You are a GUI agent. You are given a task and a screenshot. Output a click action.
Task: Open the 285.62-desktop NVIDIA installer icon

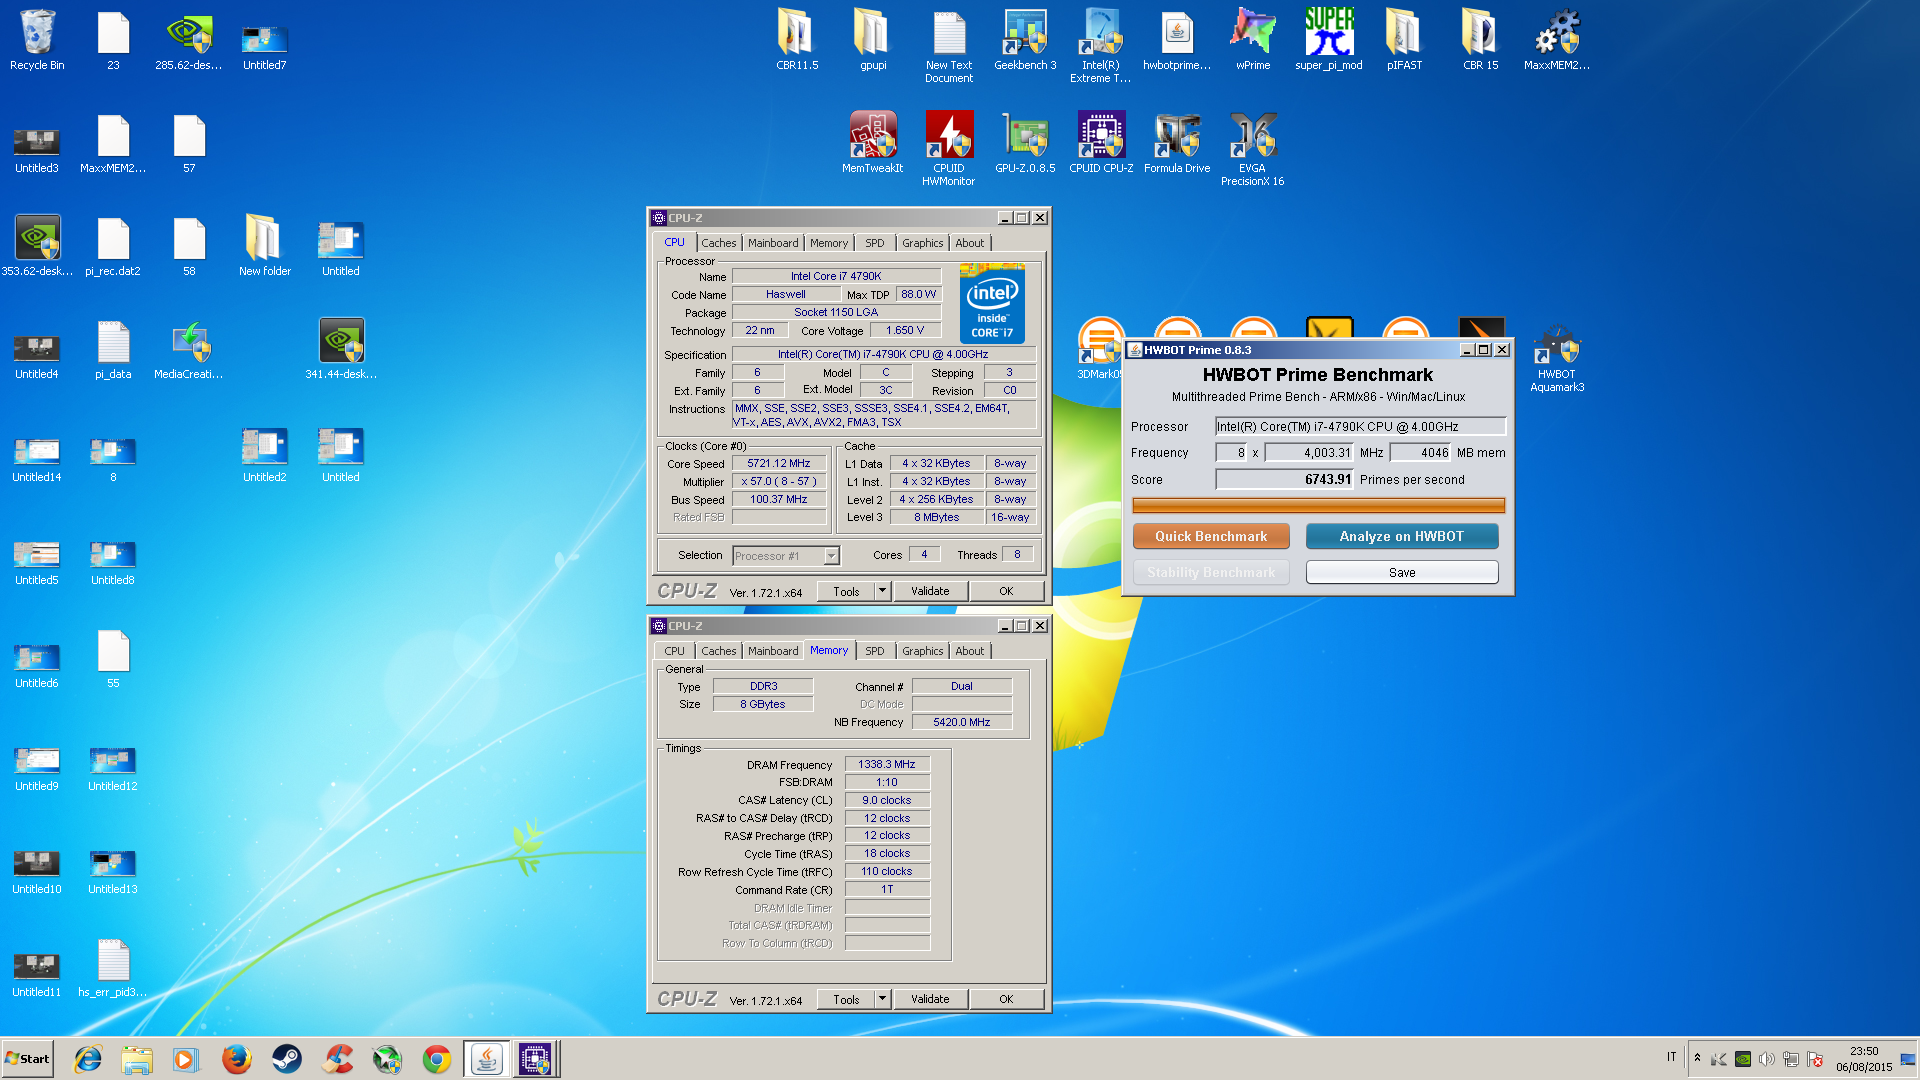(x=189, y=41)
